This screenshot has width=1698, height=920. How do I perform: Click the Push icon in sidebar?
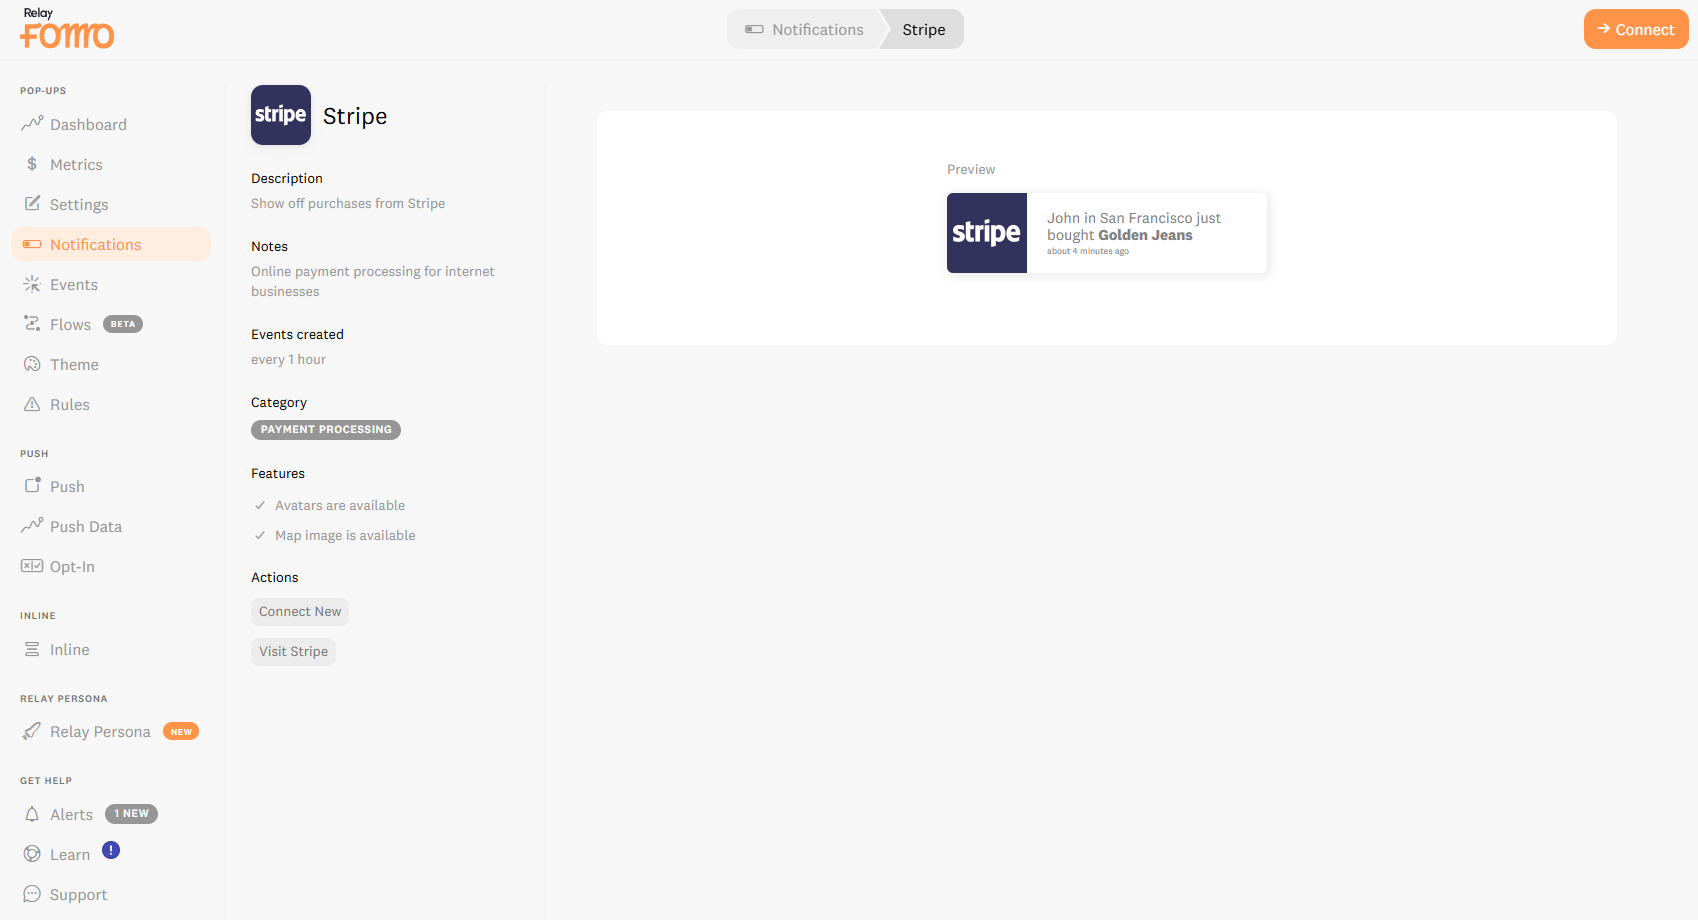32,486
